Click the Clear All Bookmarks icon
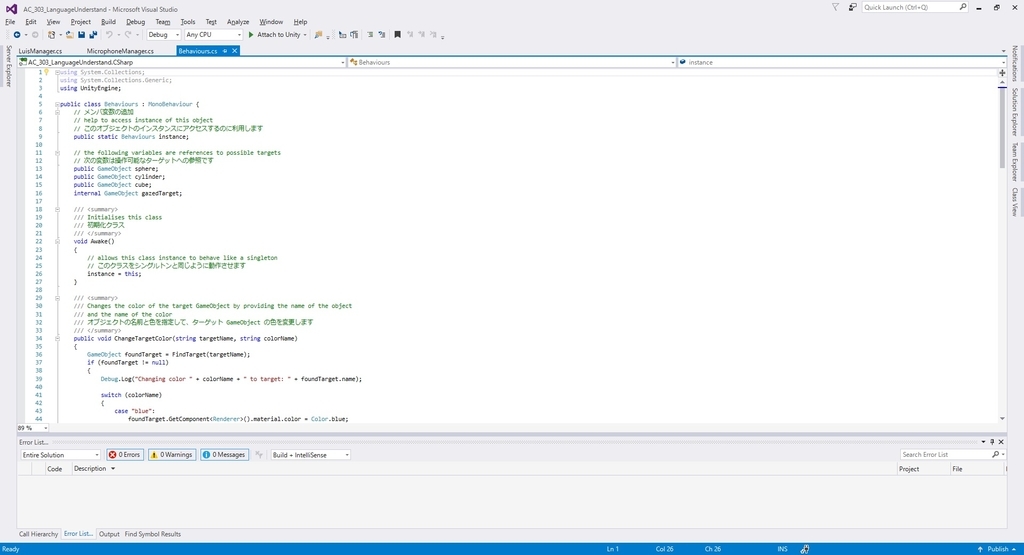1024x555 pixels. [433, 35]
